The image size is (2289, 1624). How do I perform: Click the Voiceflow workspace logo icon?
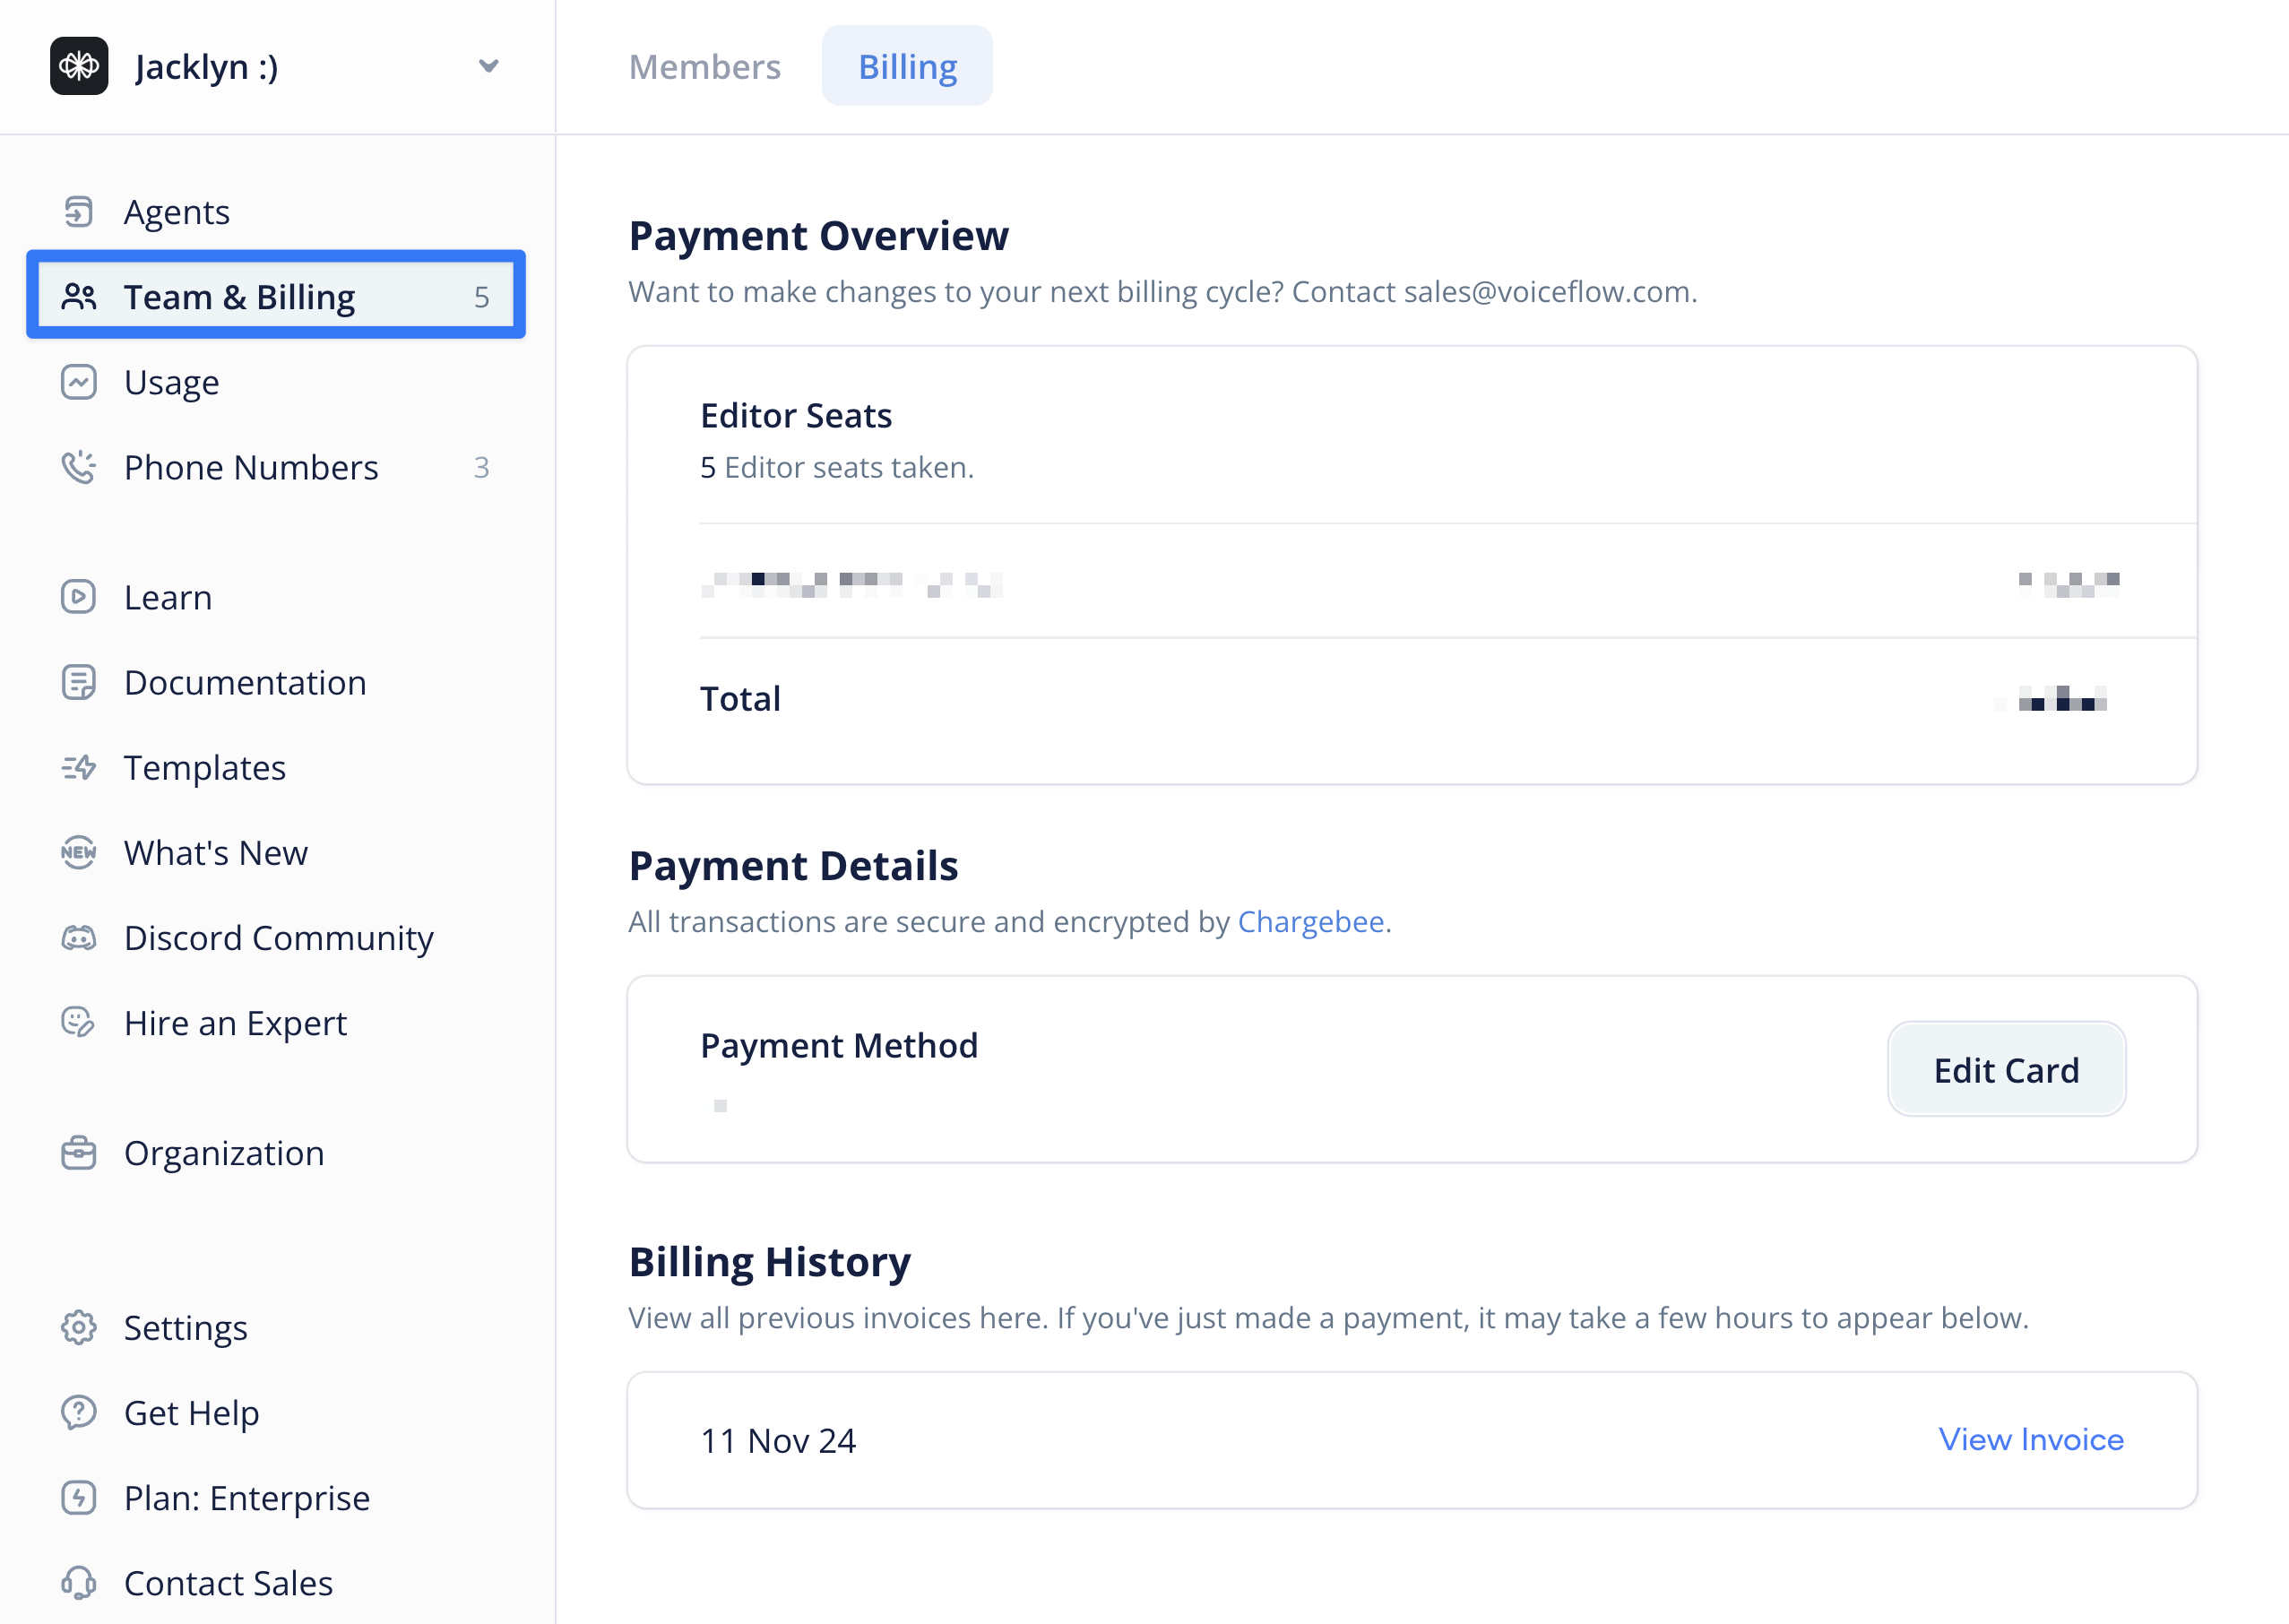click(79, 66)
